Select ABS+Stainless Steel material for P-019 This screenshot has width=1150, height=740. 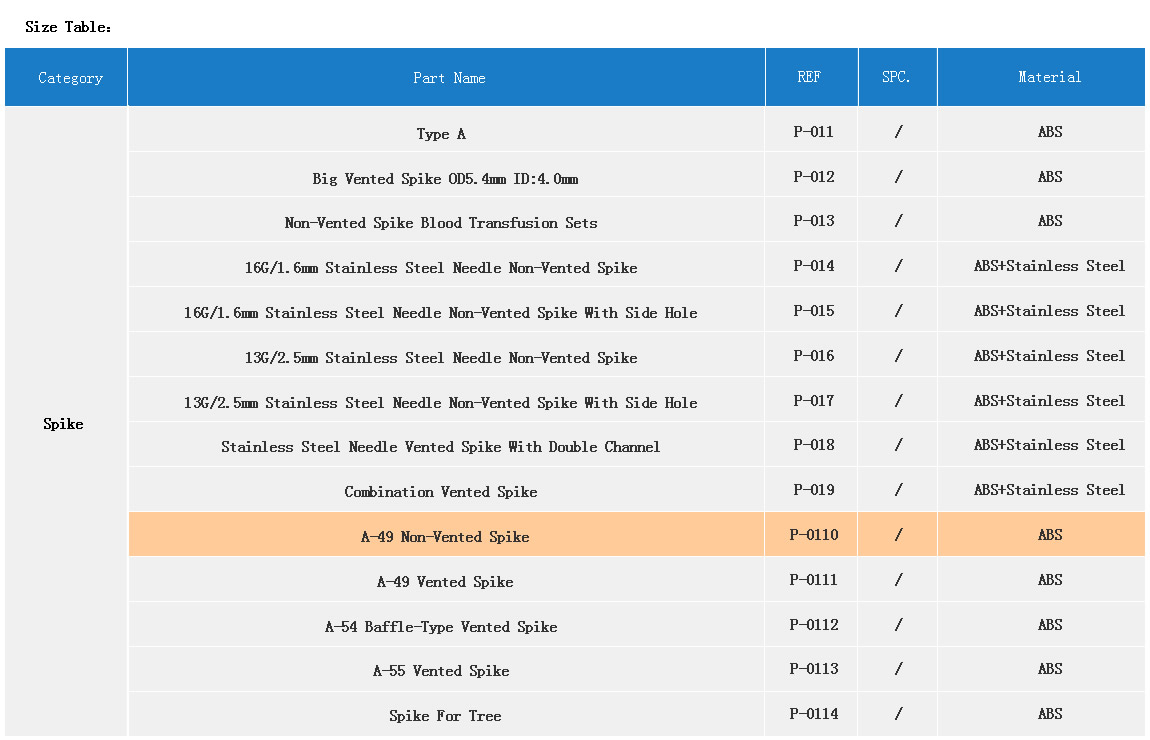click(x=1049, y=490)
